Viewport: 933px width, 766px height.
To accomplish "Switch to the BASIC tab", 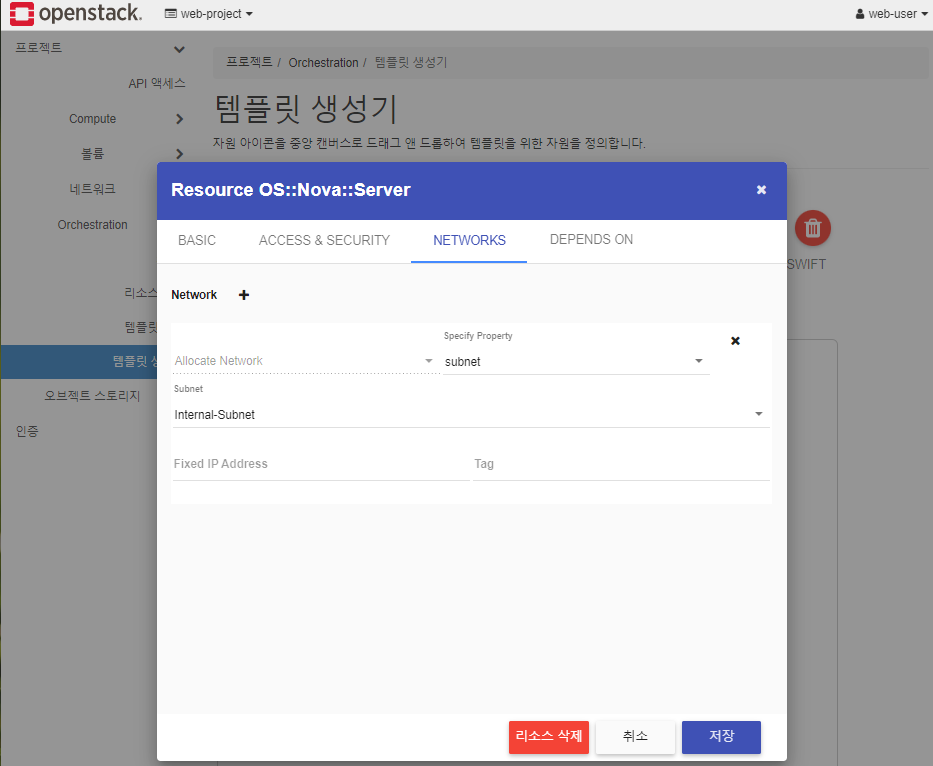I will [x=197, y=240].
